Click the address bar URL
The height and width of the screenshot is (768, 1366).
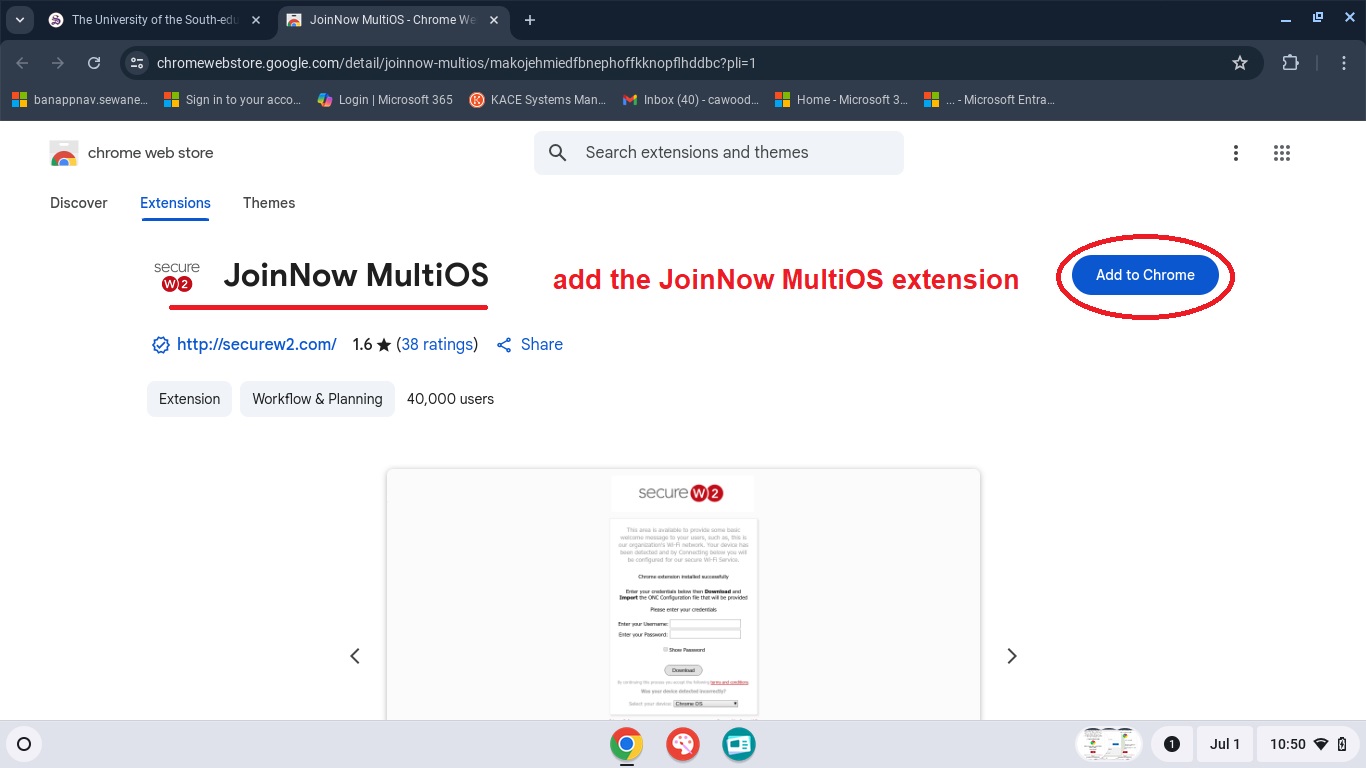tap(456, 63)
